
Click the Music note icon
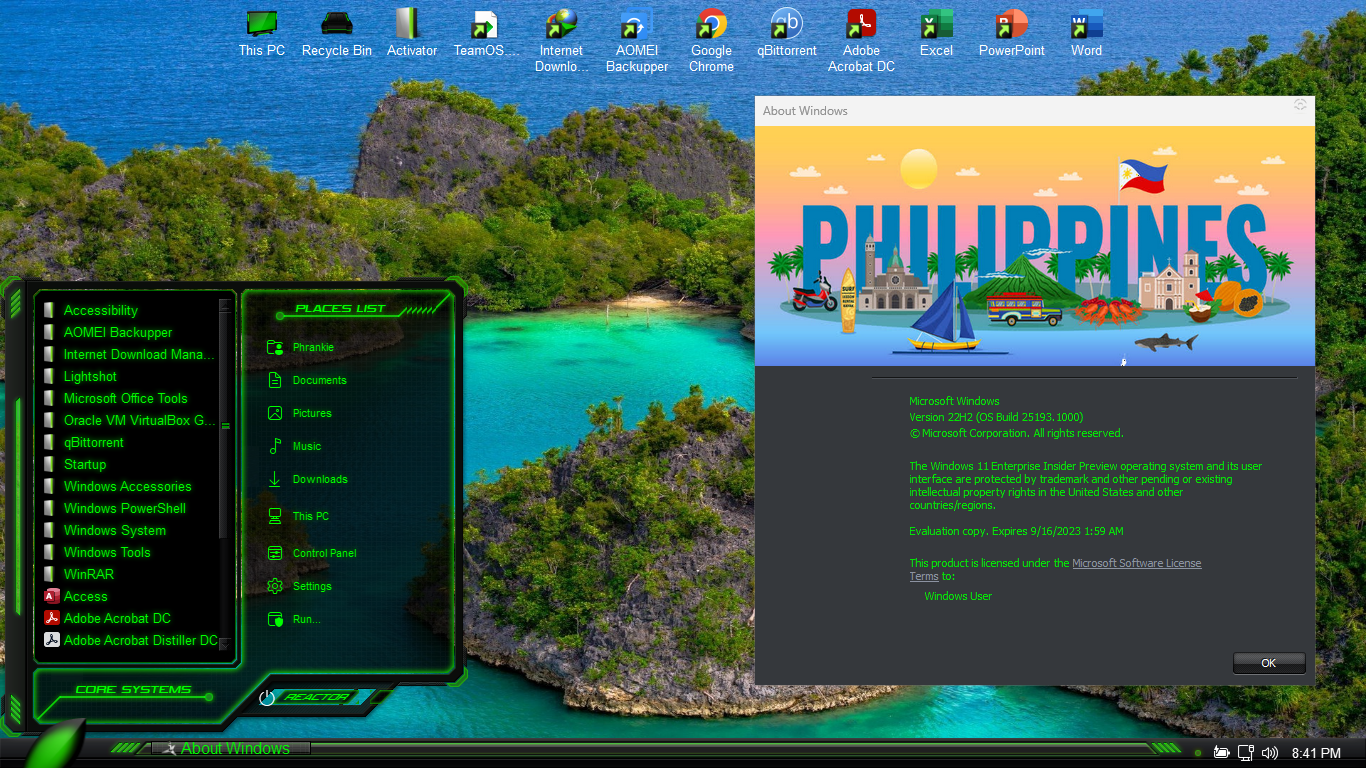point(275,446)
